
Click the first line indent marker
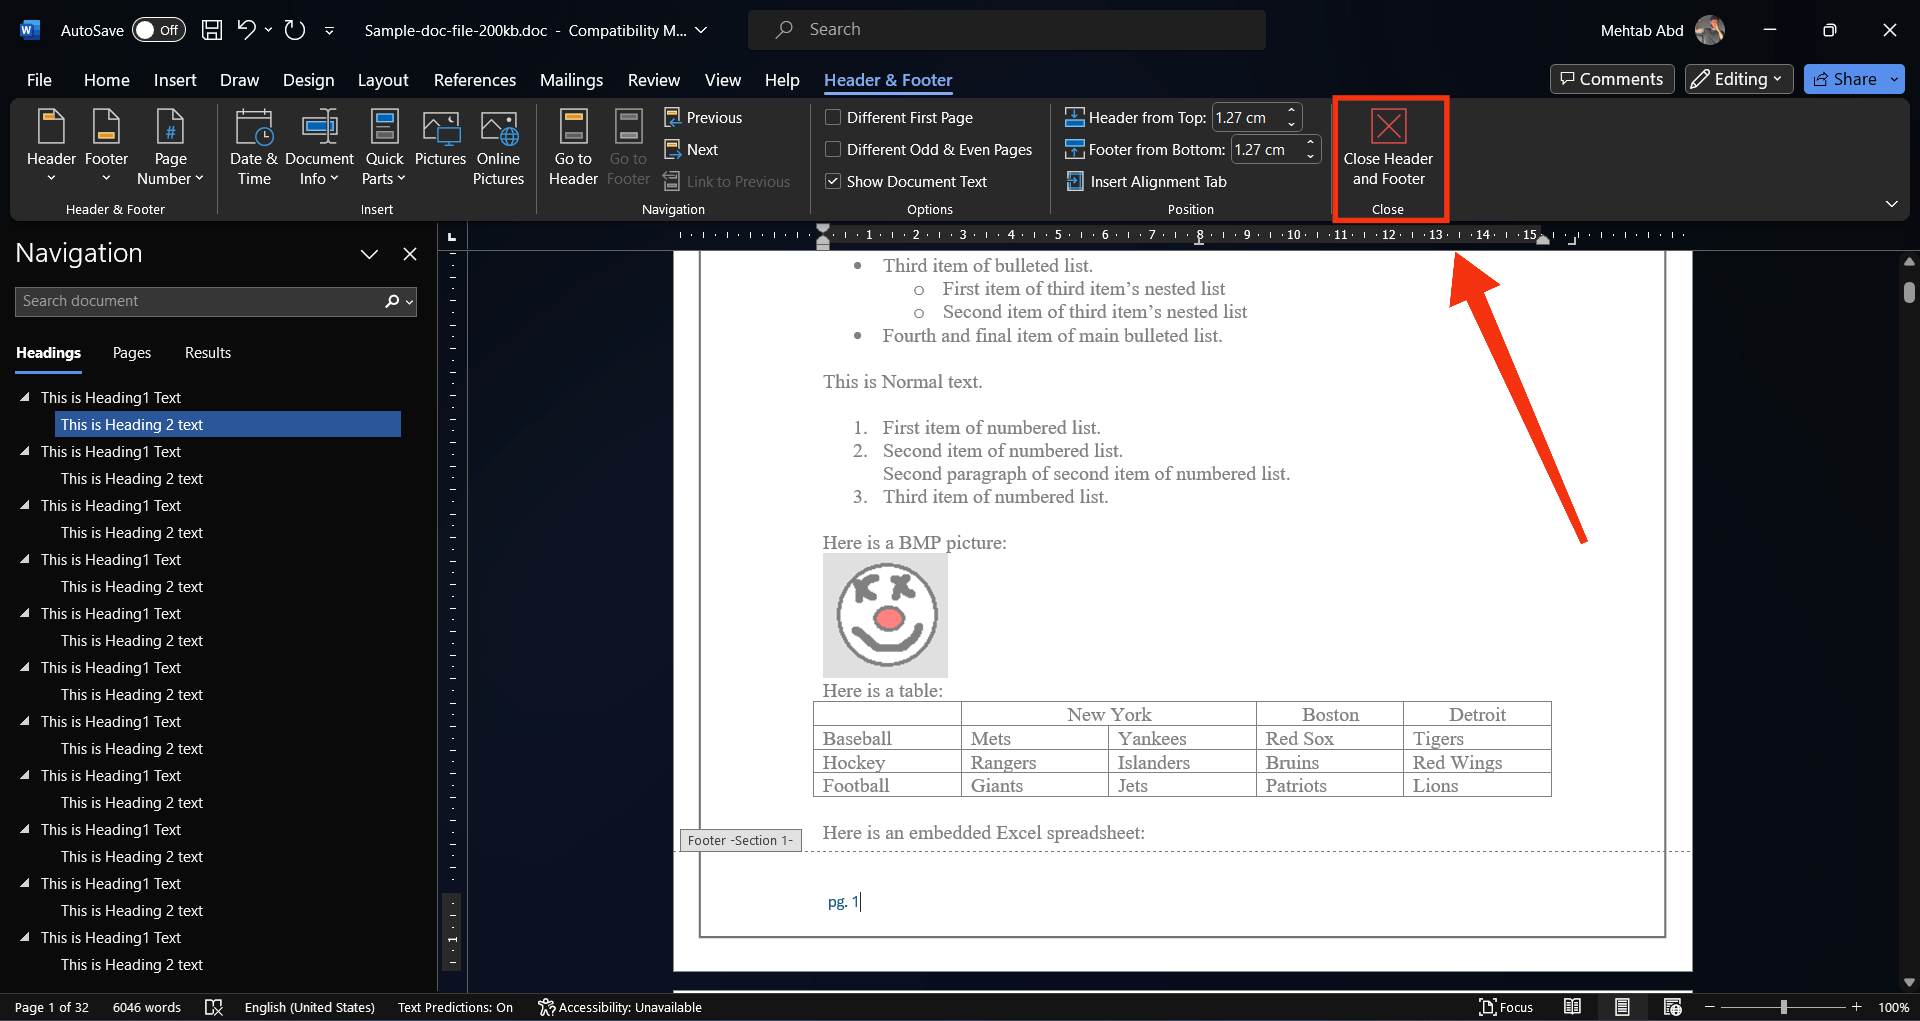823,229
